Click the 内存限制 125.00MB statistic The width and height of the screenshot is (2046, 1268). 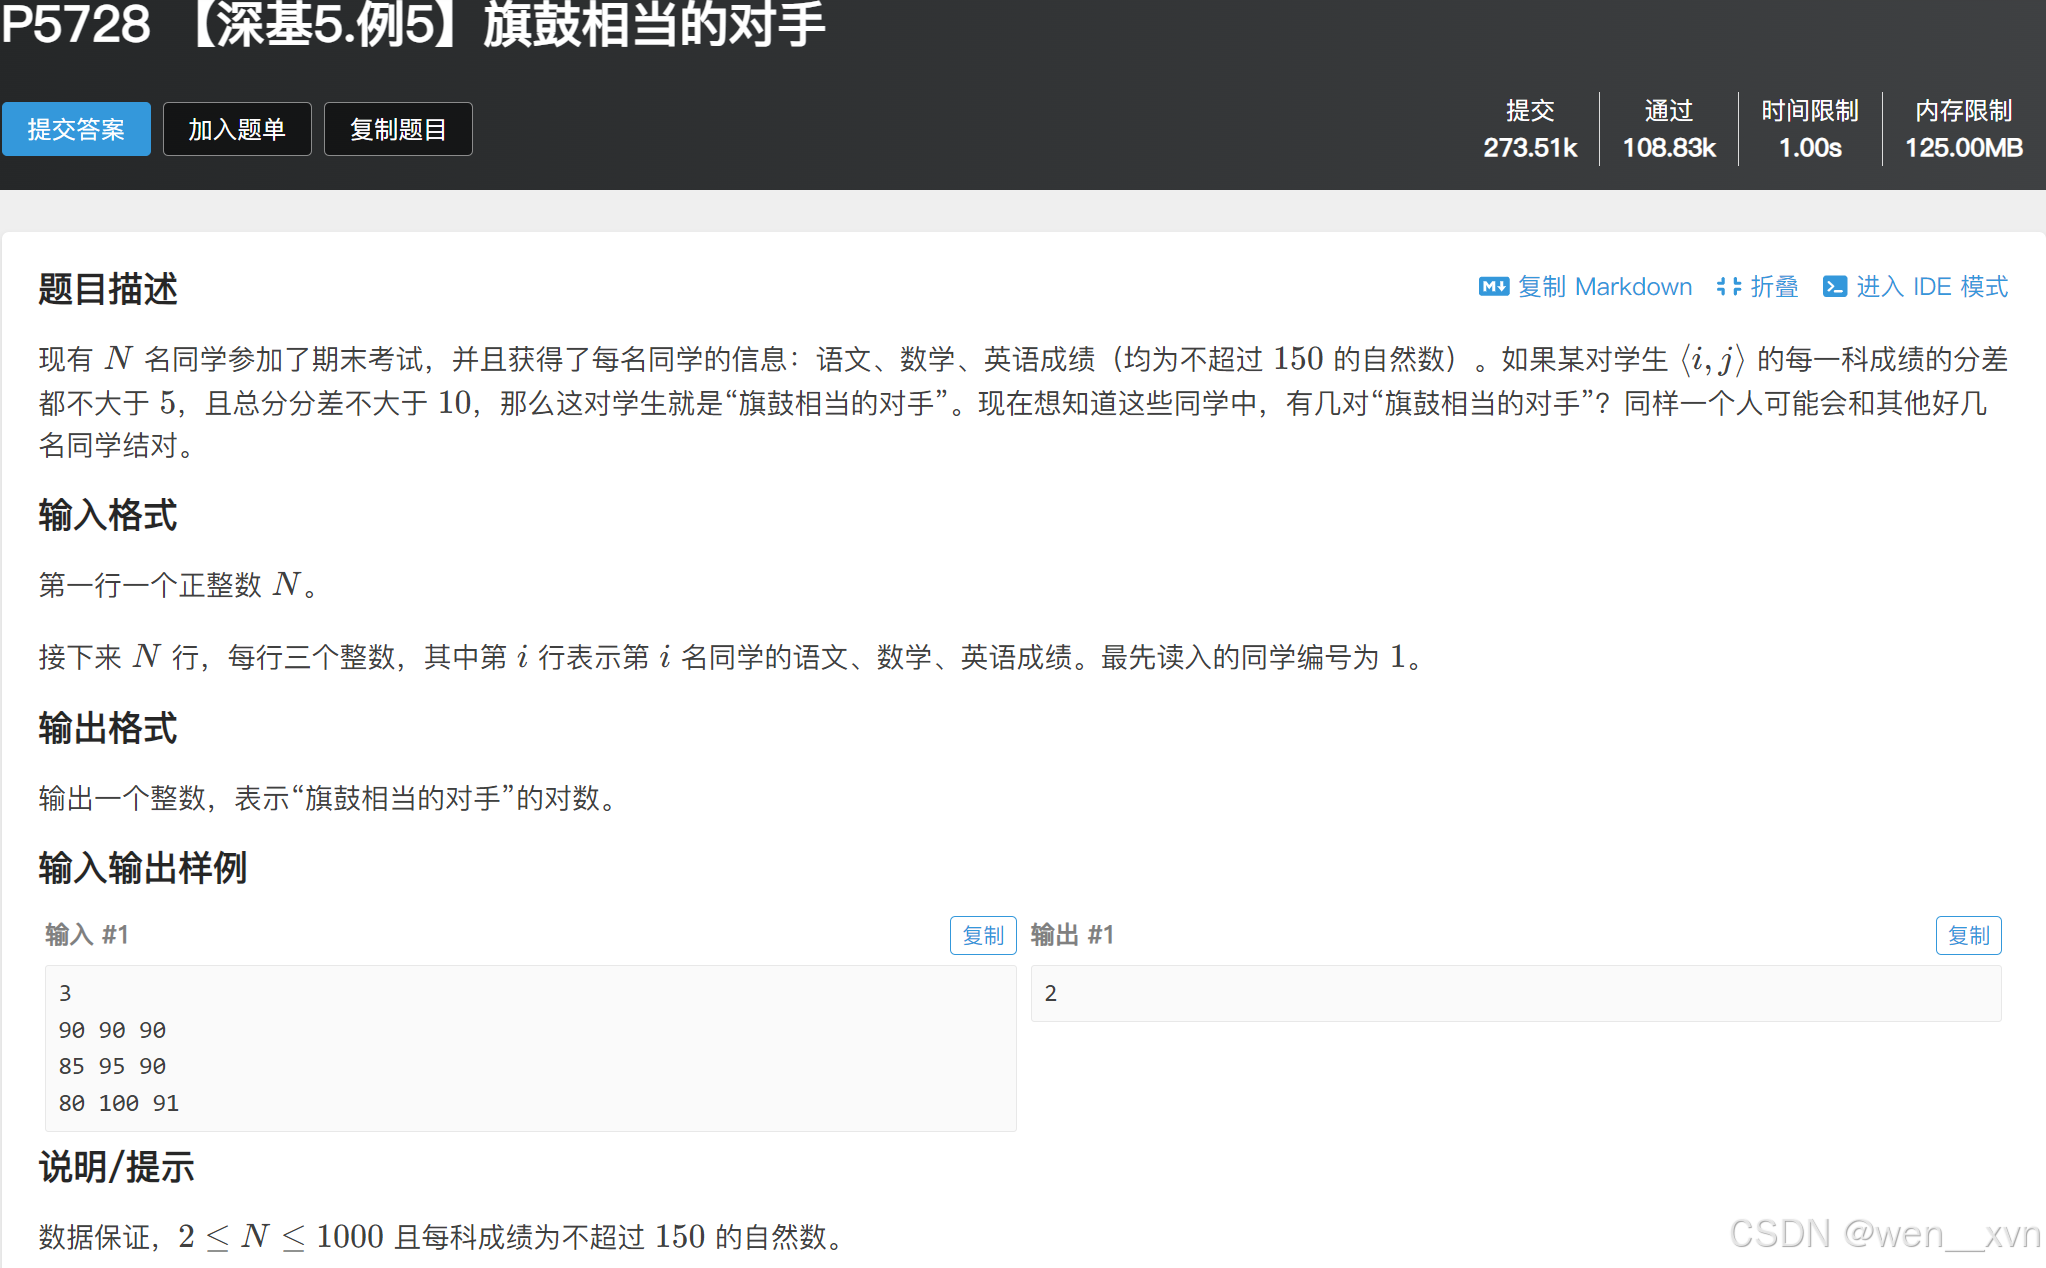[x=1962, y=129]
